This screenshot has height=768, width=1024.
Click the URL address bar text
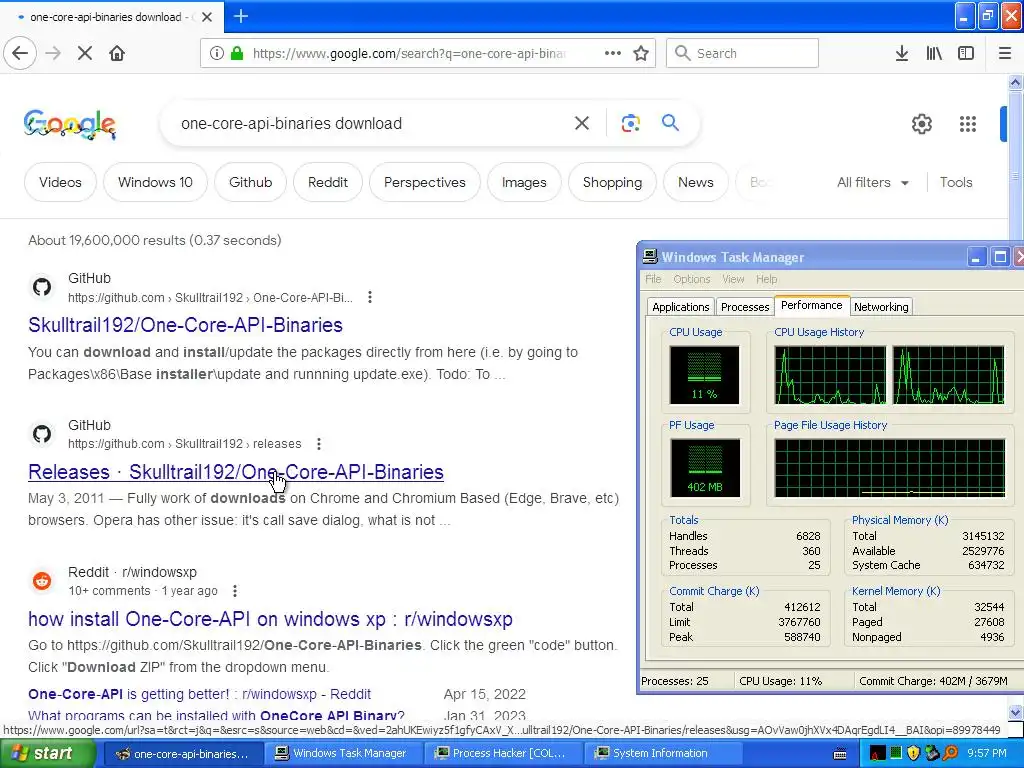409,53
